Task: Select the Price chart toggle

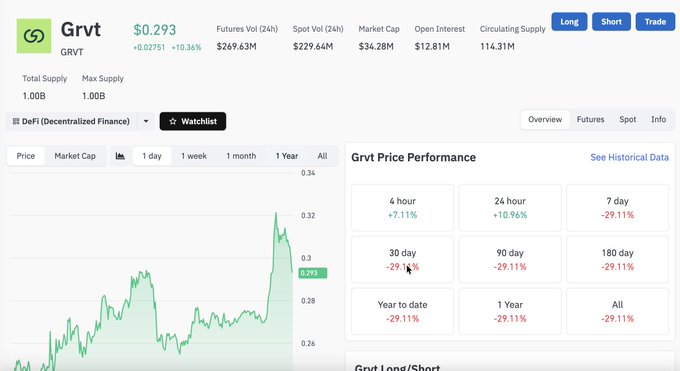Action: click(x=26, y=156)
